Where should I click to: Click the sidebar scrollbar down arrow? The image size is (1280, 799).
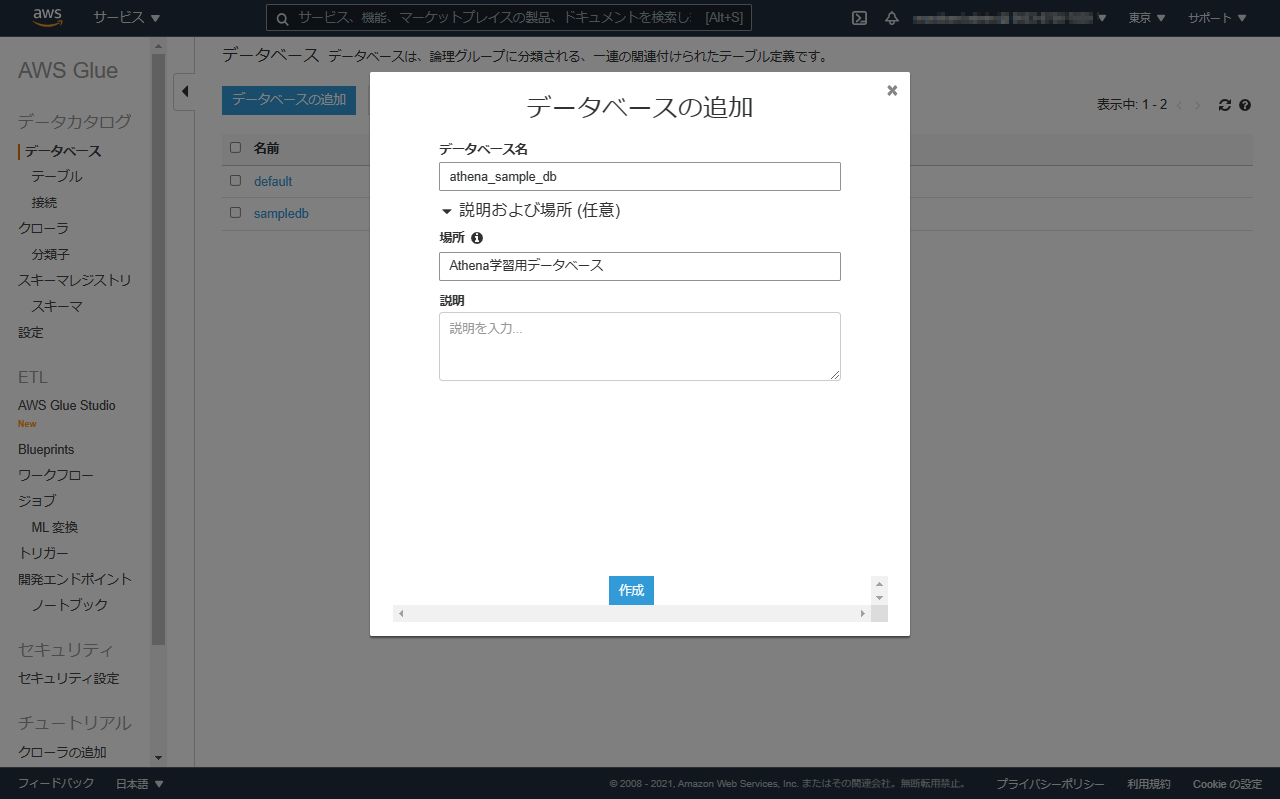tap(158, 758)
